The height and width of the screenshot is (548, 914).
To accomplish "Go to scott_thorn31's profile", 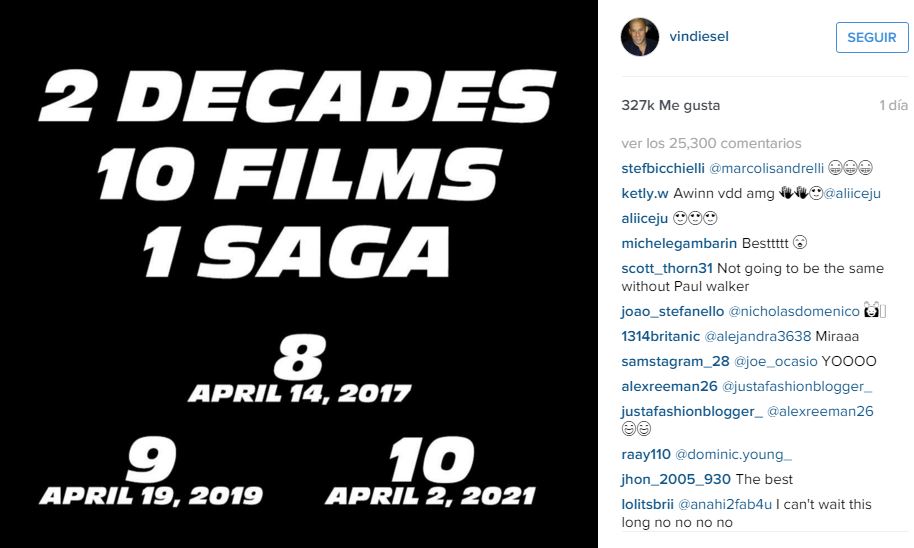I will (x=667, y=268).
